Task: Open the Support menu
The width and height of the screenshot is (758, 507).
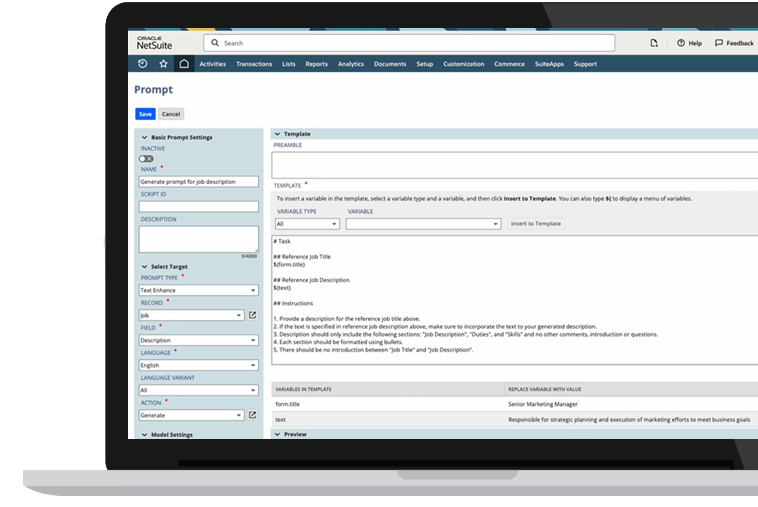Action: click(x=585, y=64)
